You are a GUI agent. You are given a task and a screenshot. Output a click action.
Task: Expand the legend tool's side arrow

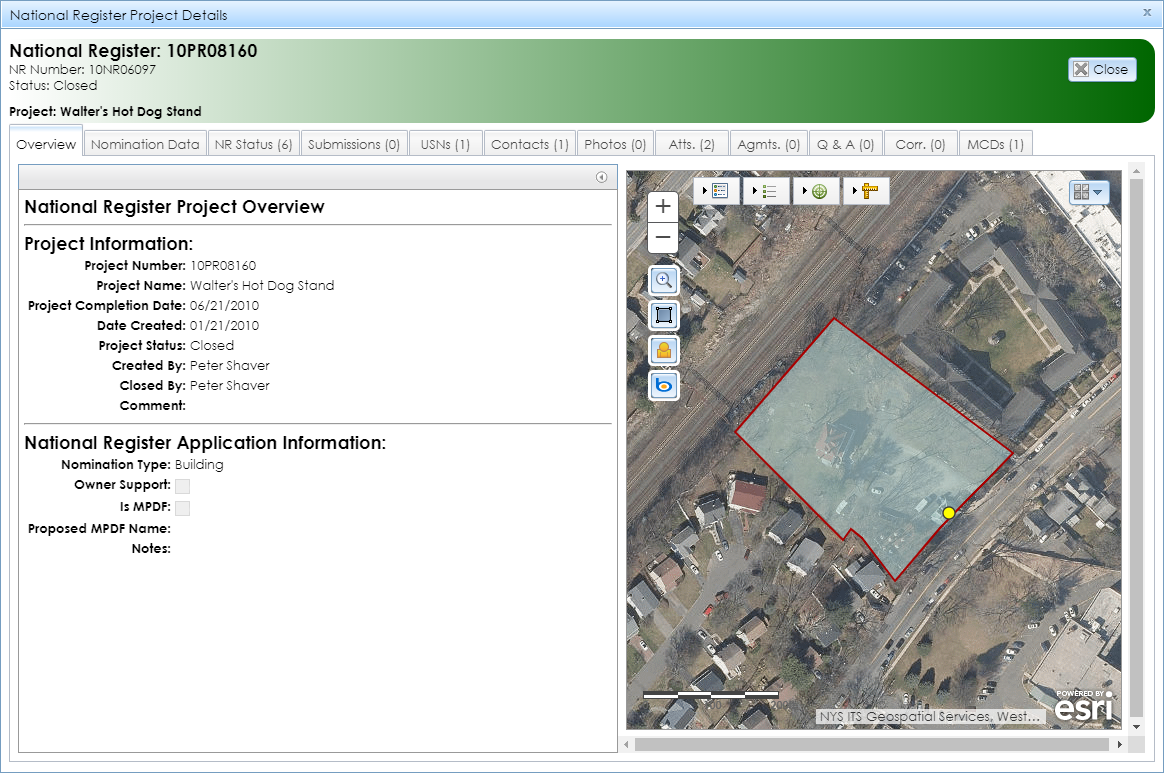point(703,192)
